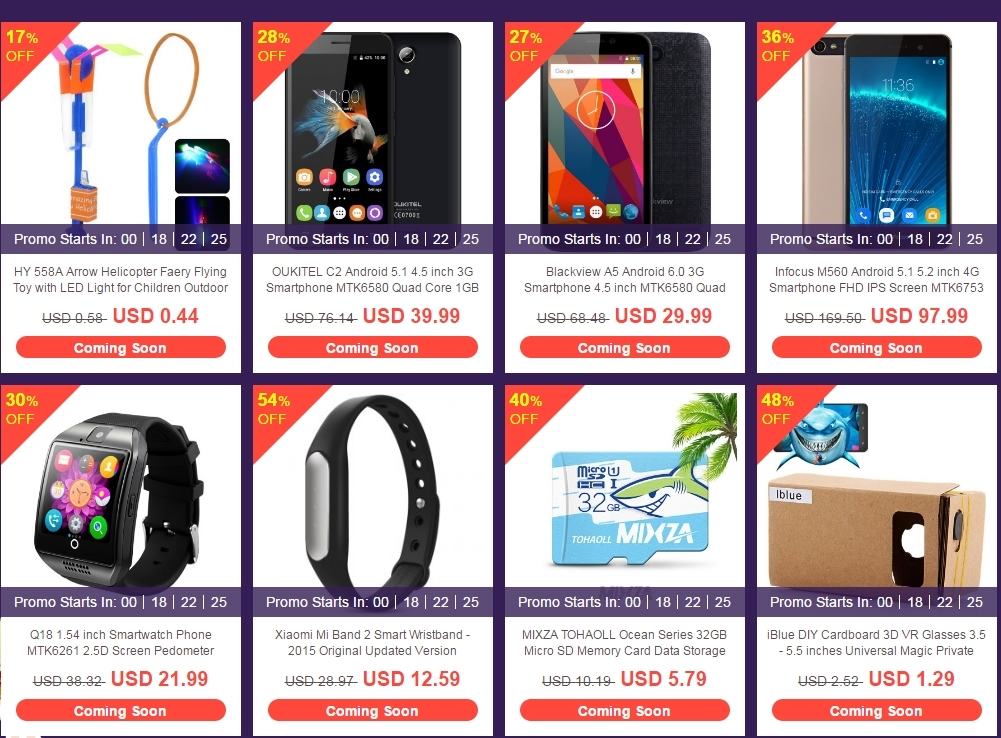This screenshot has height=738, width=1001.
Task: Open the Blackview A5 smartphone product image
Action: coord(625,123)
